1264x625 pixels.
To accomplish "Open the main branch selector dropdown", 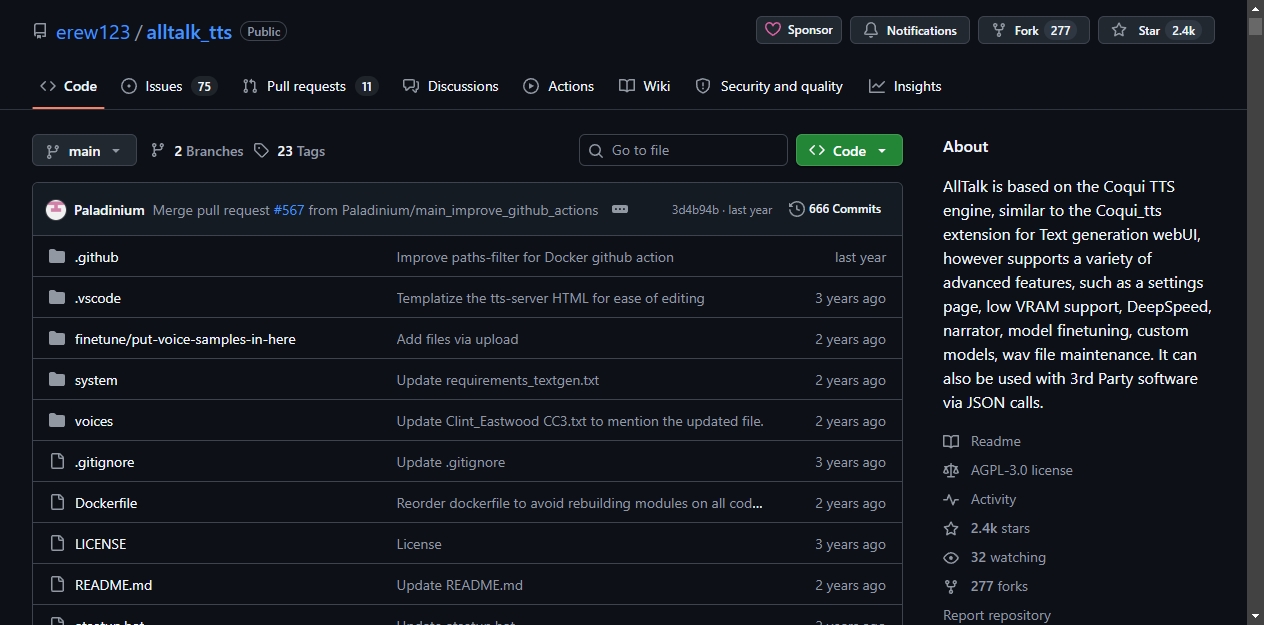I will coord(84,151).
